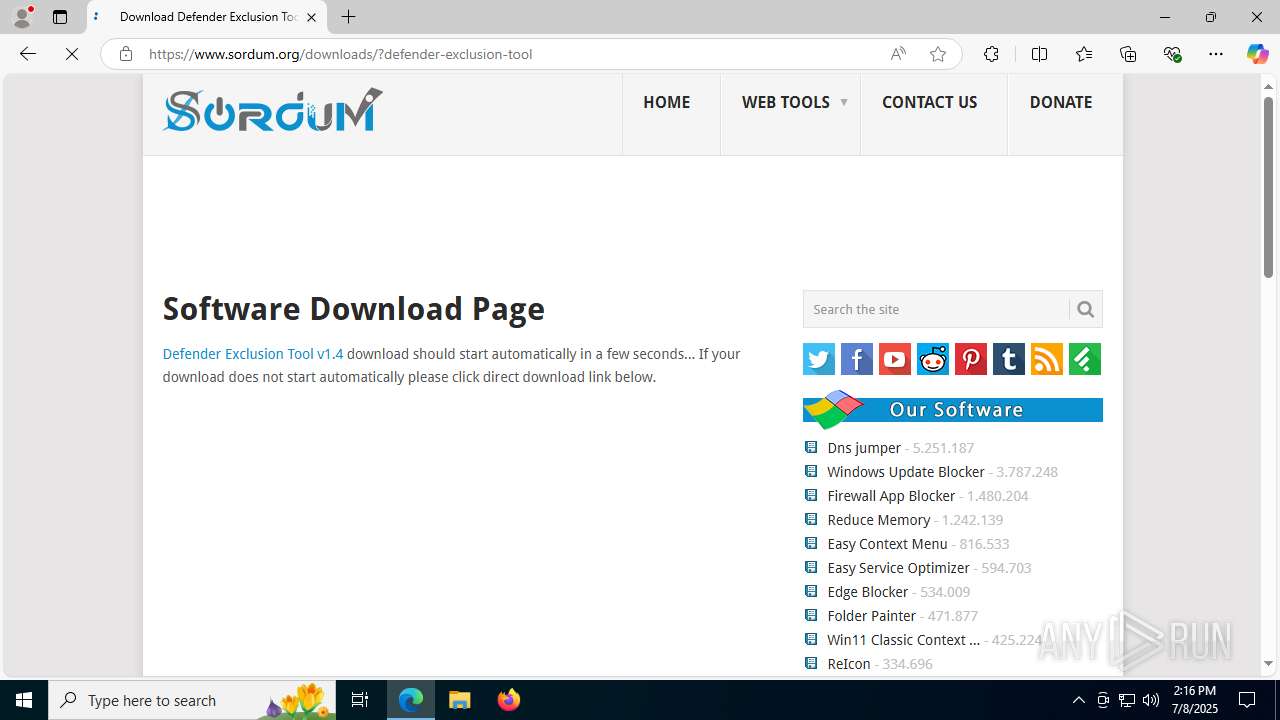Open the Twitter social icon
The height and width of the screenshot is (720, 1280).
tap(819, 359)
